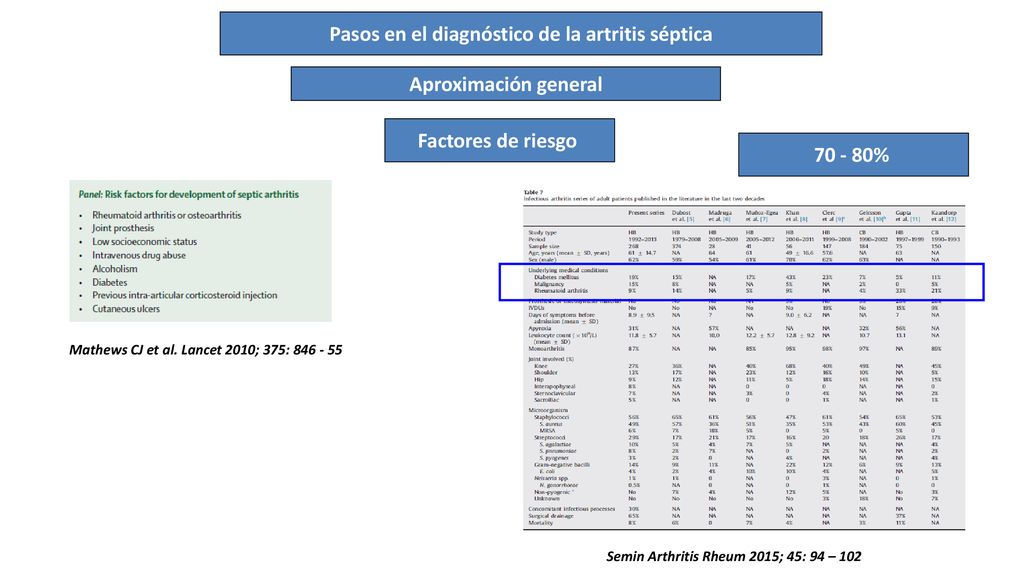
Task: Click the 'Monoarthritis' row label
Action: [547, 349]
